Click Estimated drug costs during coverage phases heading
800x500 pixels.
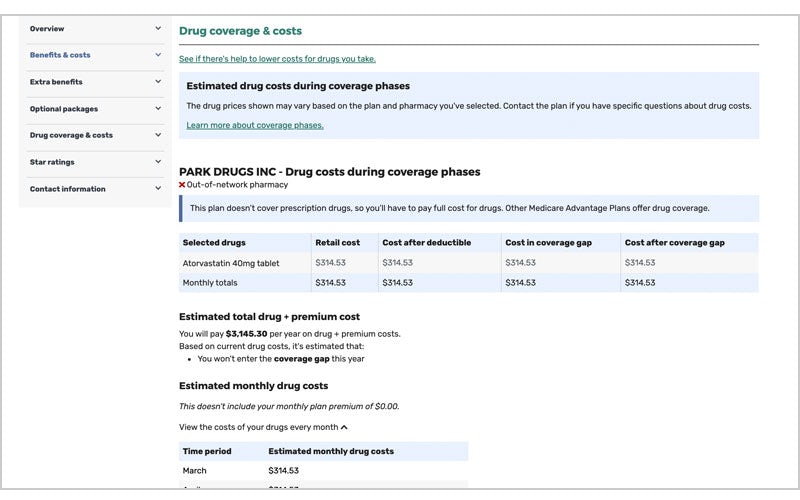click(x=298, y=86)
